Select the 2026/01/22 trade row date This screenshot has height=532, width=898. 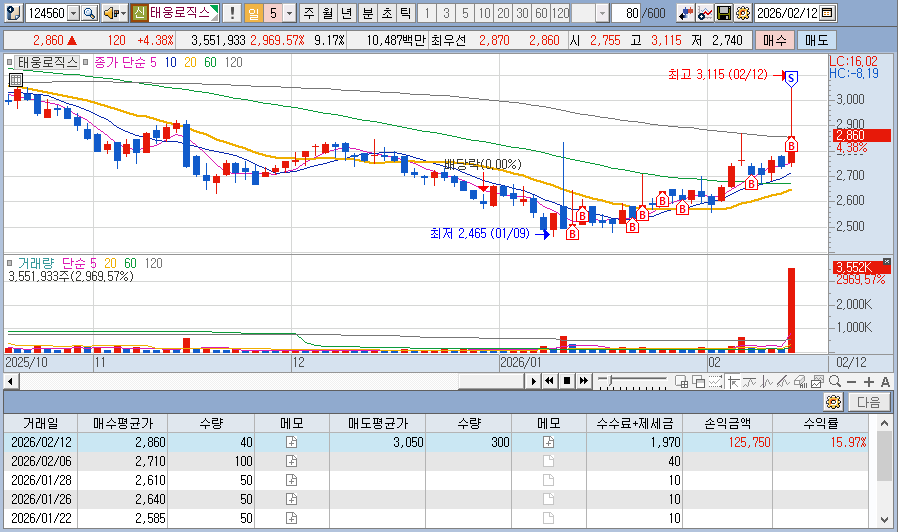[x=41, y=518]
